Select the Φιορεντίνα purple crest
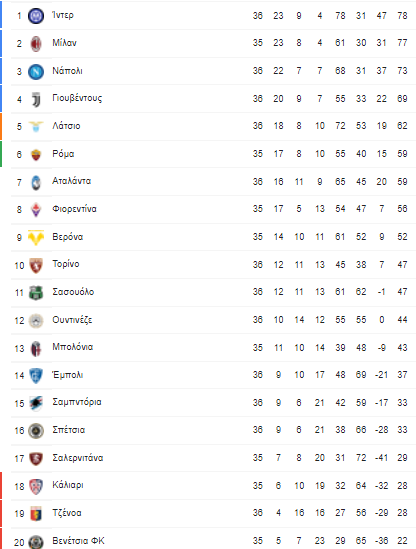 [x=36, y=210]
